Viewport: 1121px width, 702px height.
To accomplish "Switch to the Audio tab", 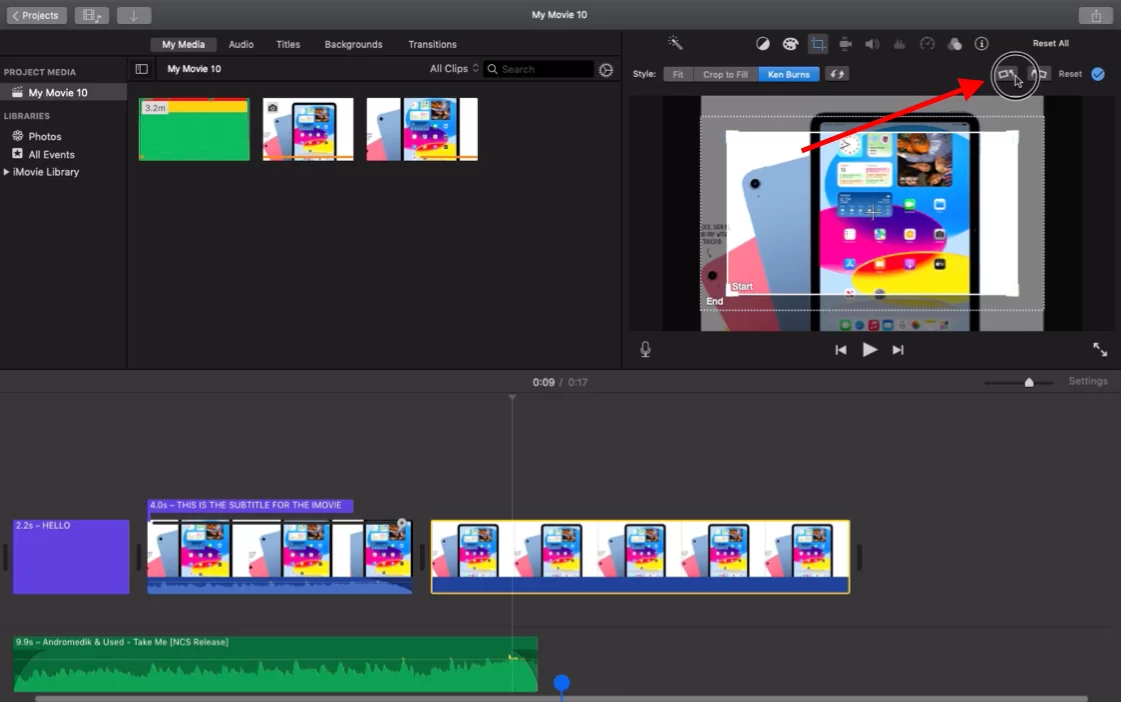I will pos(241,44).
